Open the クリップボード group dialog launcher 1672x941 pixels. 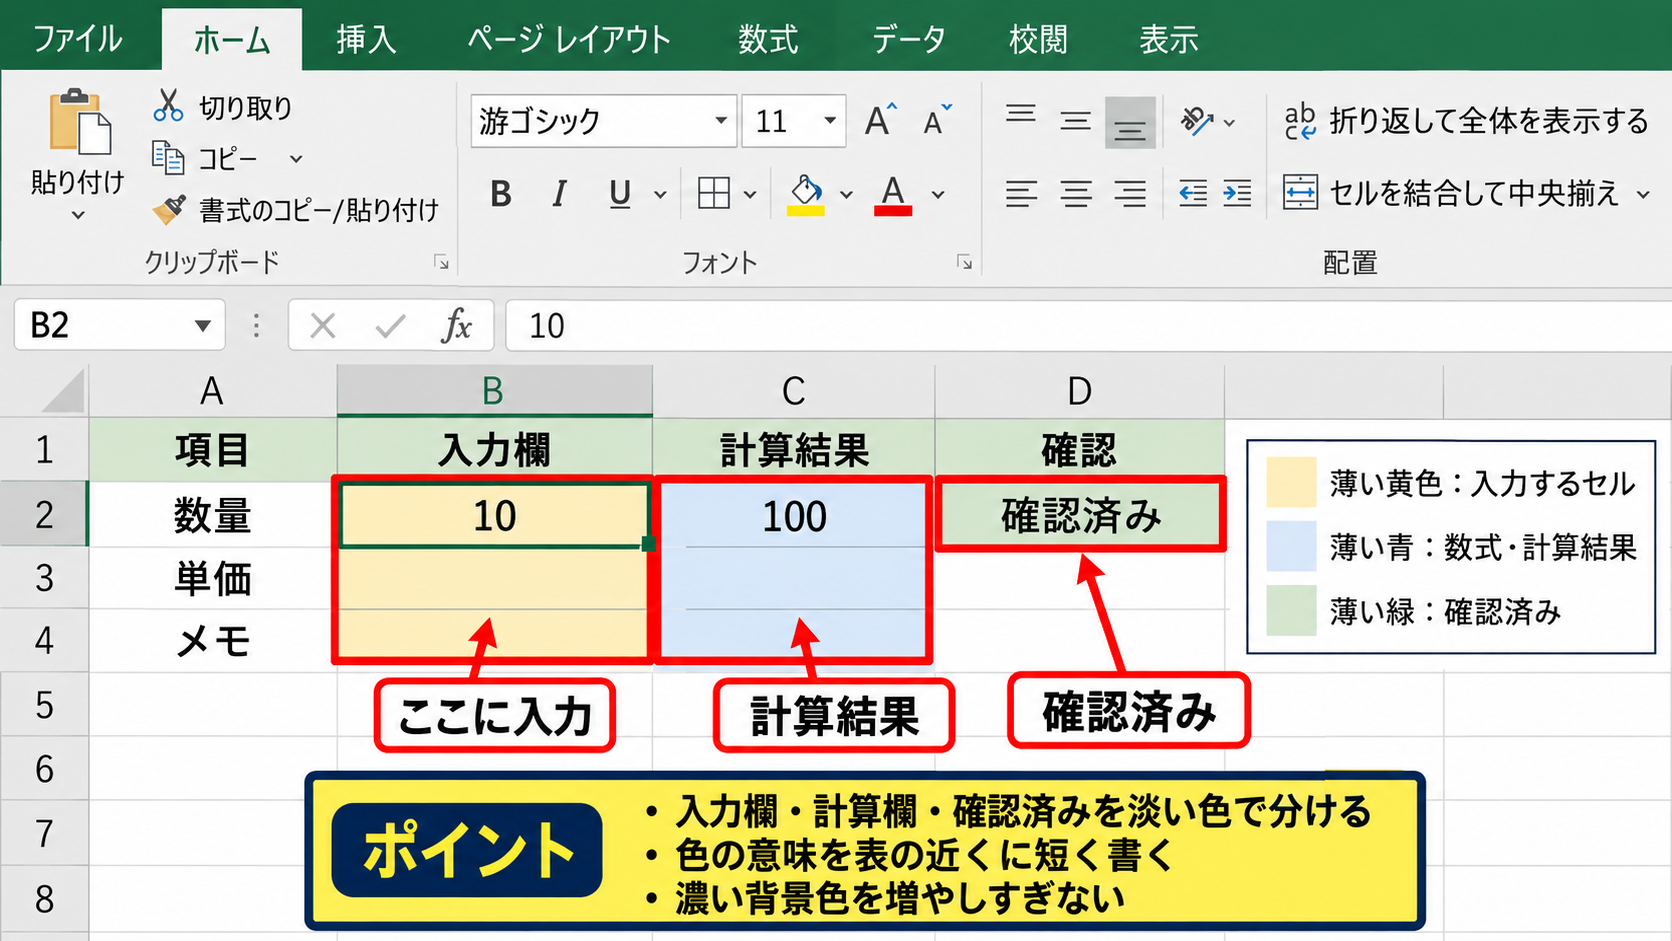(441, 262)
